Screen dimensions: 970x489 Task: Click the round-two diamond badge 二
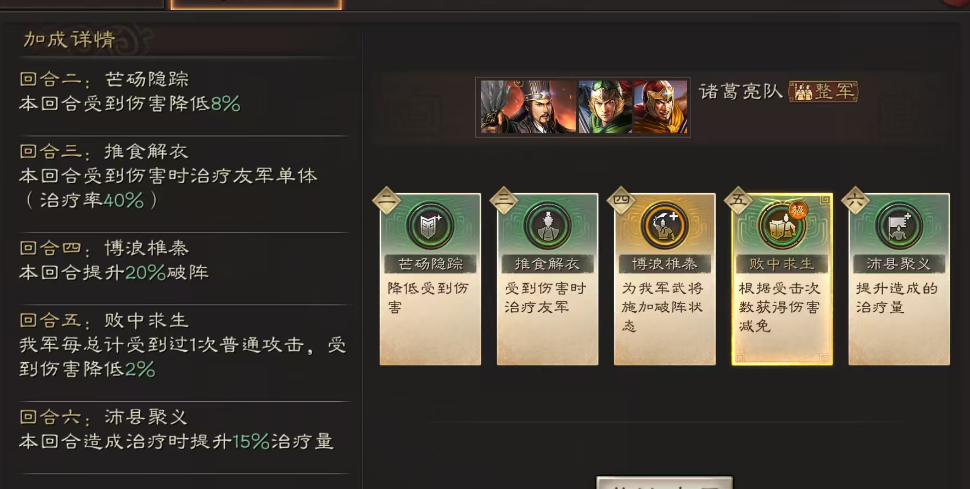[x=387, y=200]
